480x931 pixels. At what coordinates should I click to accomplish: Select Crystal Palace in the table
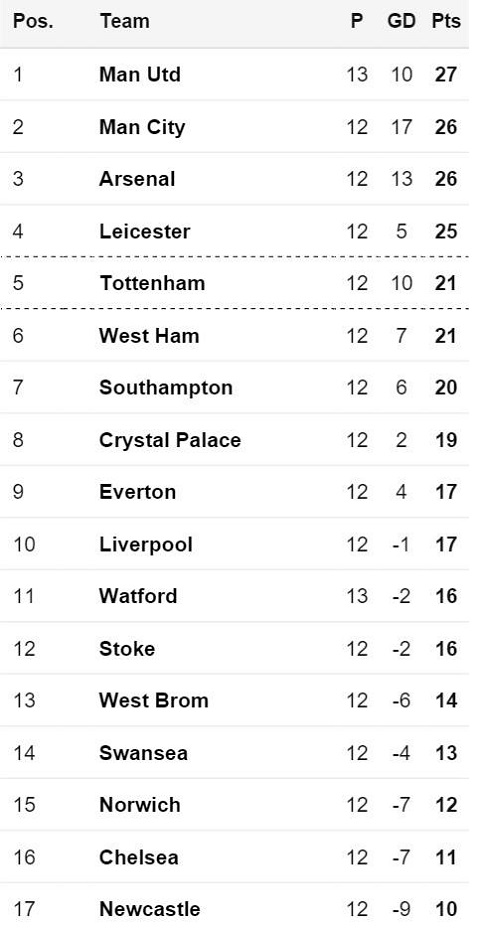point(170,441)
